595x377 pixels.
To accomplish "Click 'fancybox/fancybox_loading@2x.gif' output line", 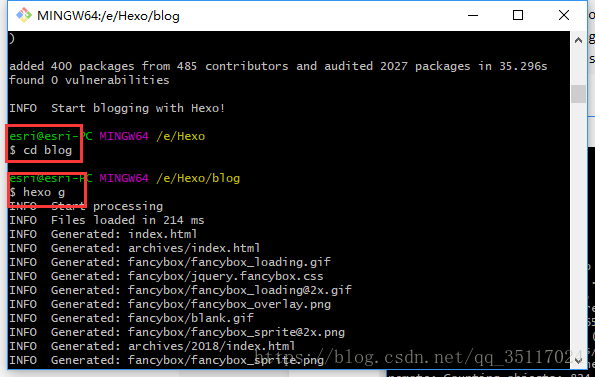I will [x=181, y=290].
